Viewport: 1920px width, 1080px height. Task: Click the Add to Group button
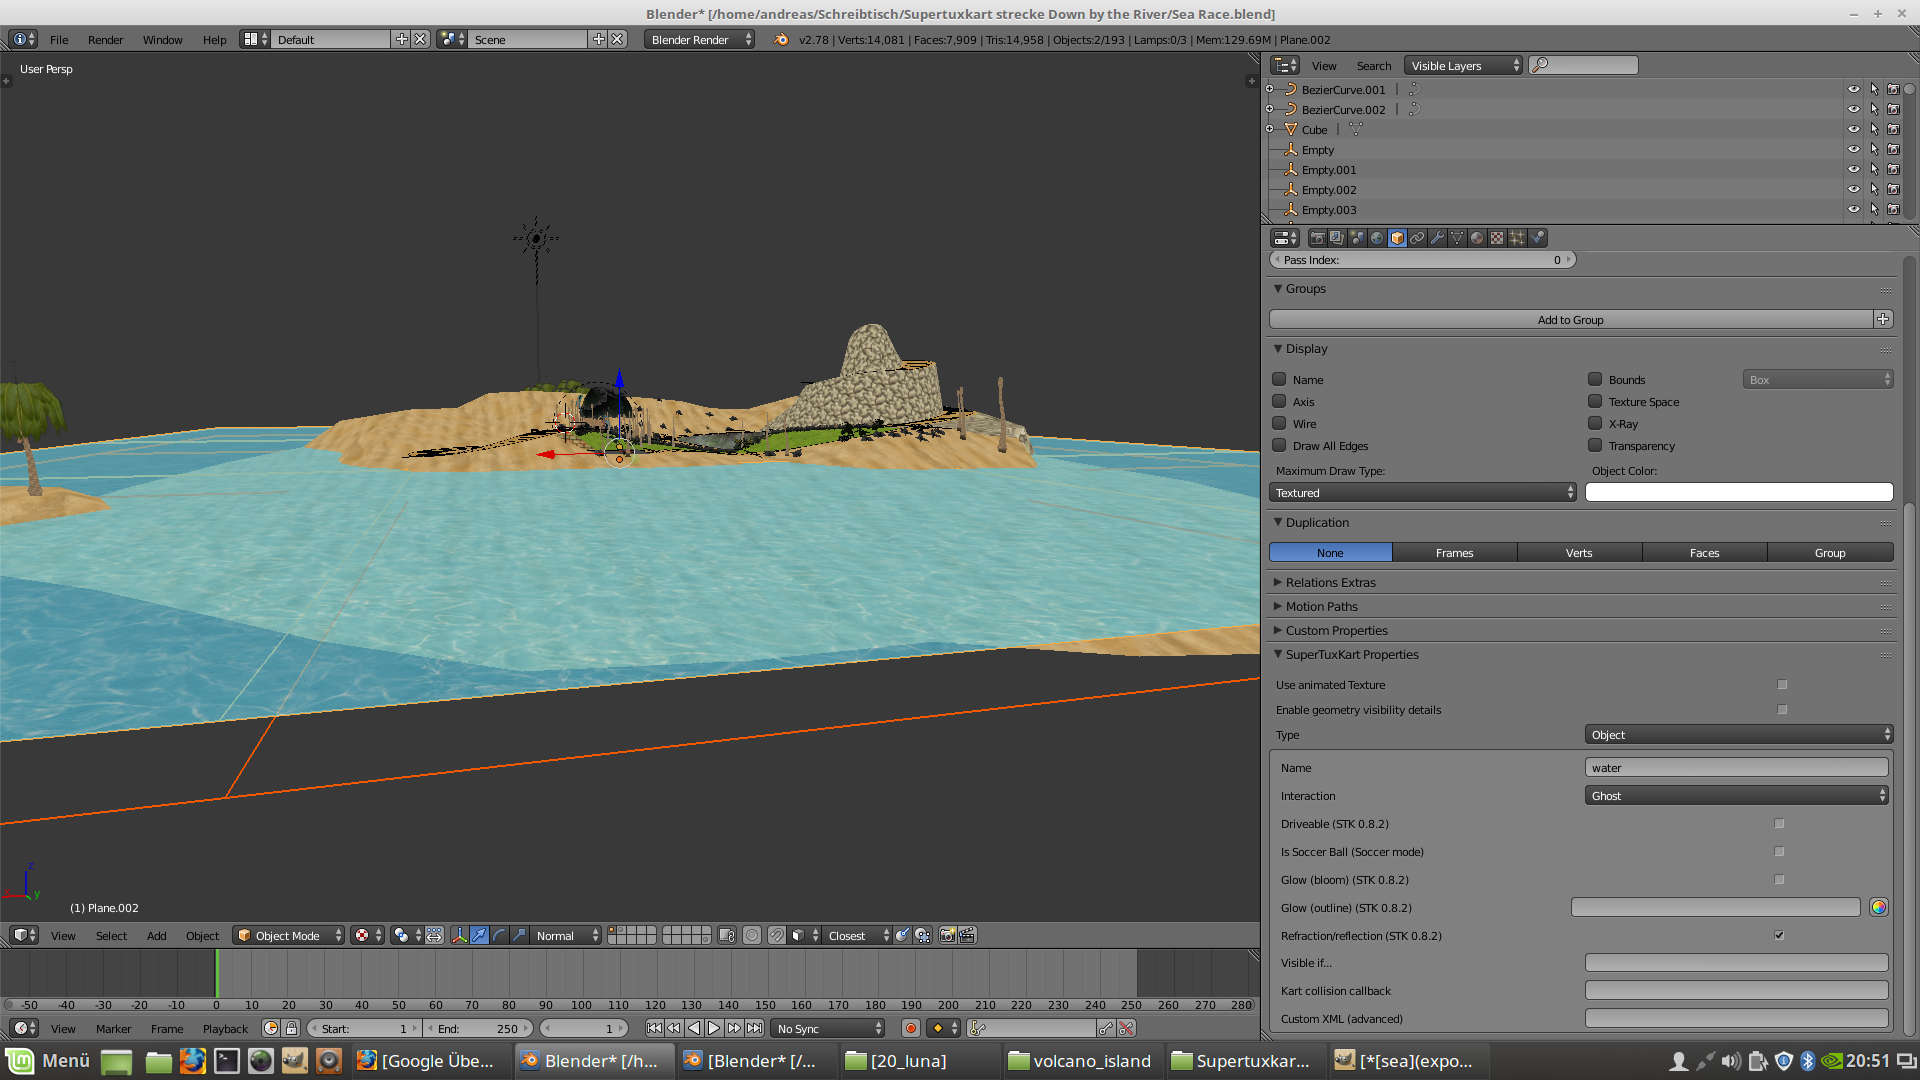1570,319
